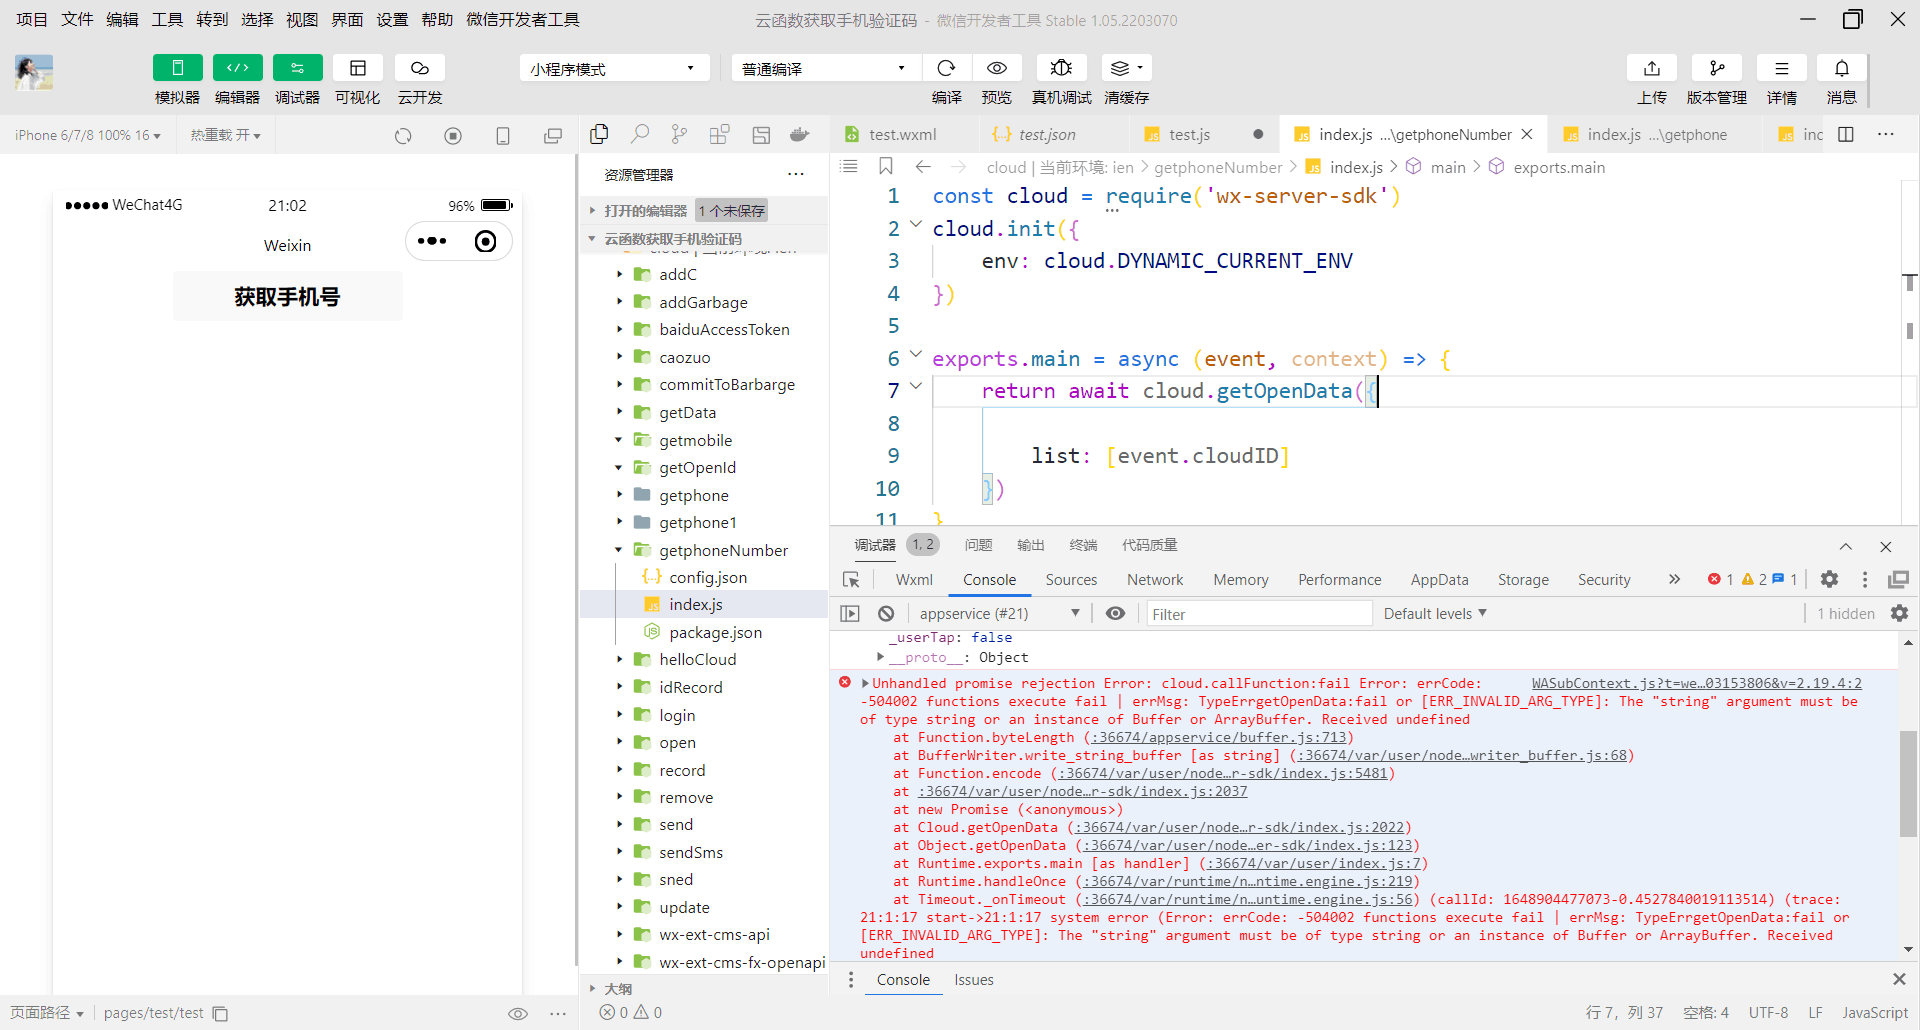
Task: Refresh the simulator
Action: coord(403,135)
